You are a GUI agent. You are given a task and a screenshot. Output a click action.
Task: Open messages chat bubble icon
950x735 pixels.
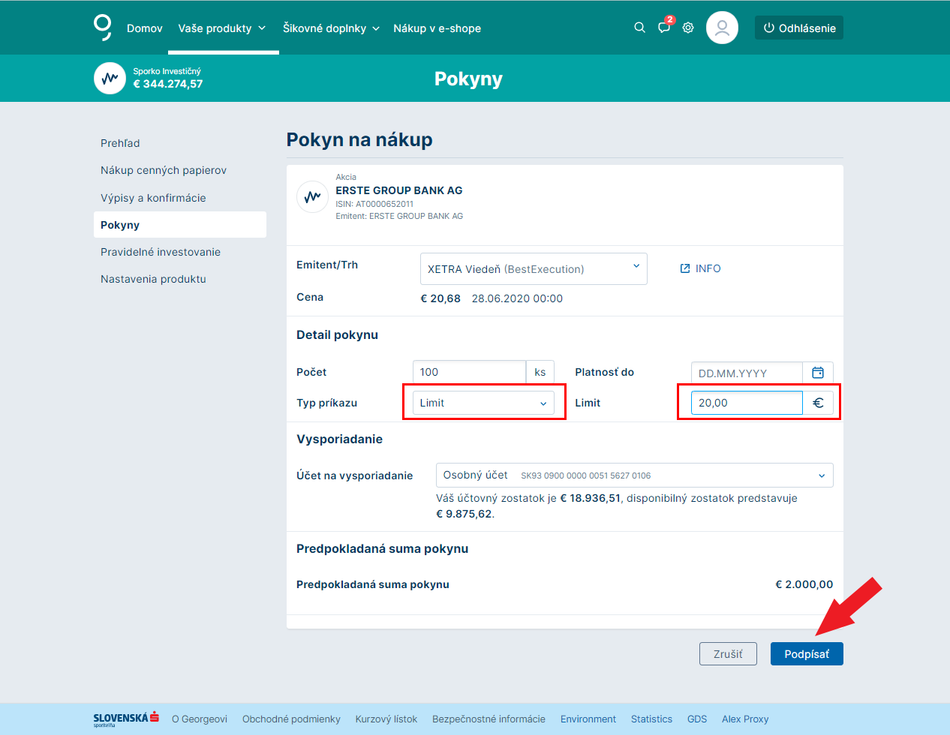(664, 28)
